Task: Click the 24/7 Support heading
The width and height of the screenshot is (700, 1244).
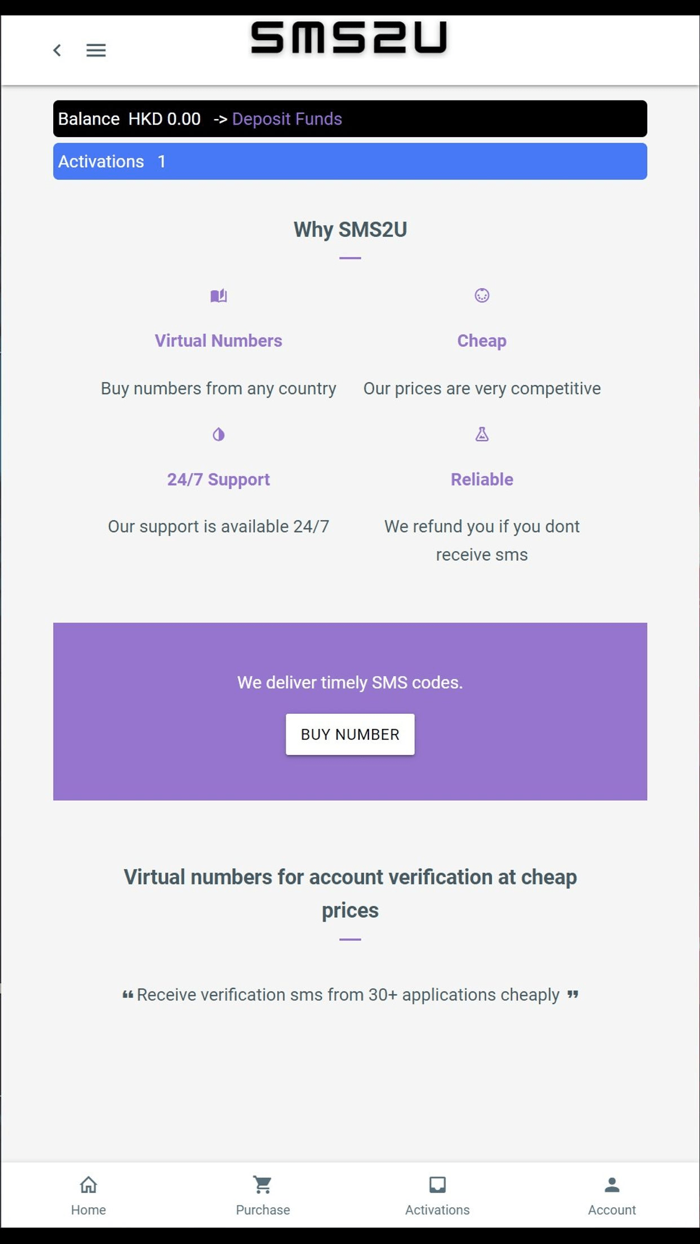Action: click(x=218, y=479)
